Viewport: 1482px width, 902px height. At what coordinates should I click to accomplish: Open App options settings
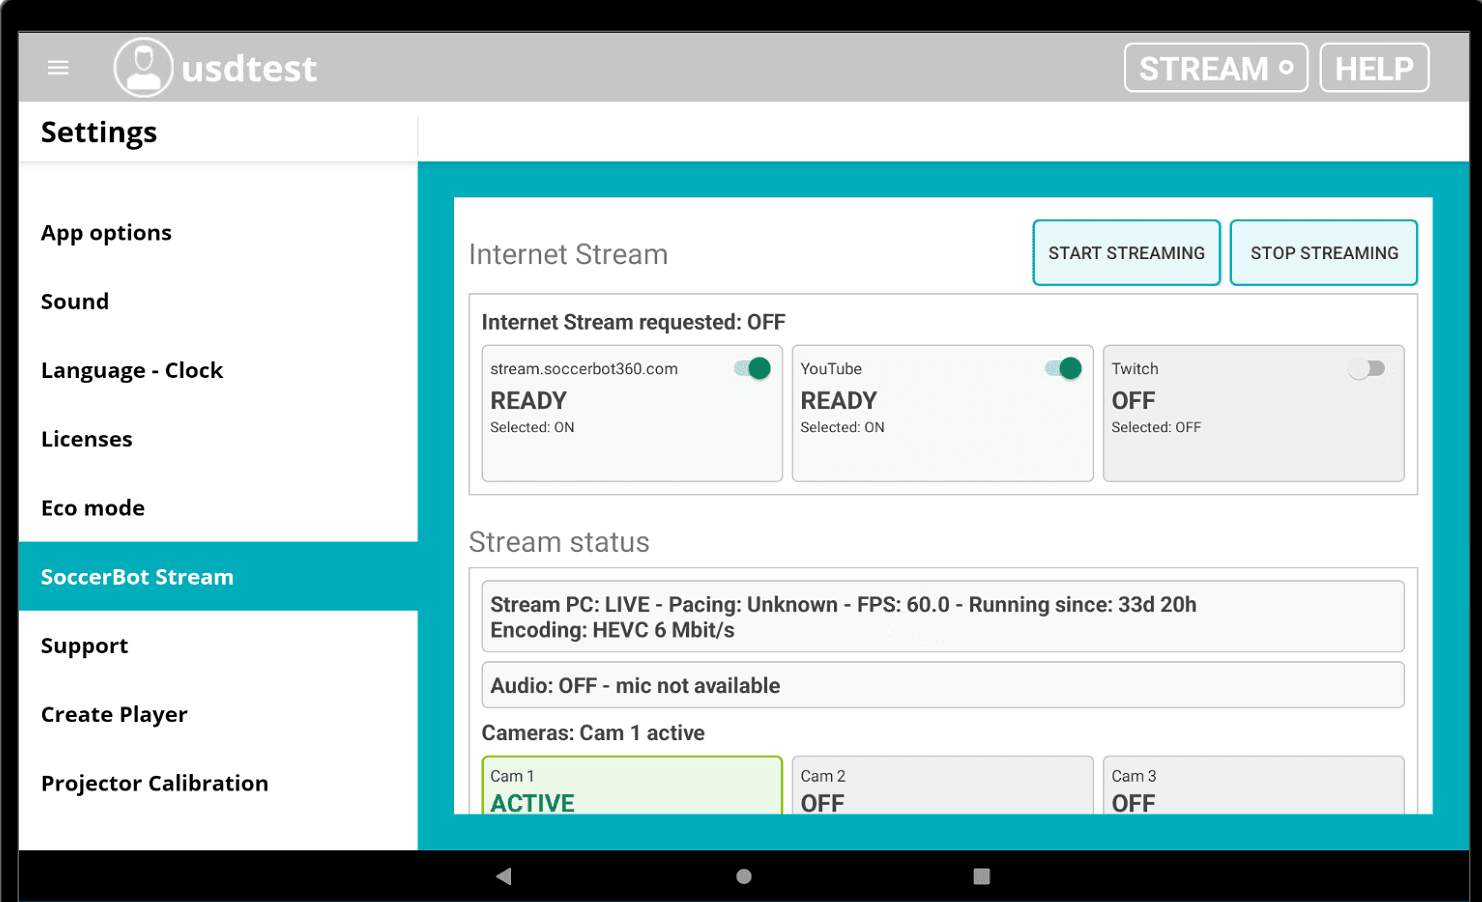click(218, 233)
